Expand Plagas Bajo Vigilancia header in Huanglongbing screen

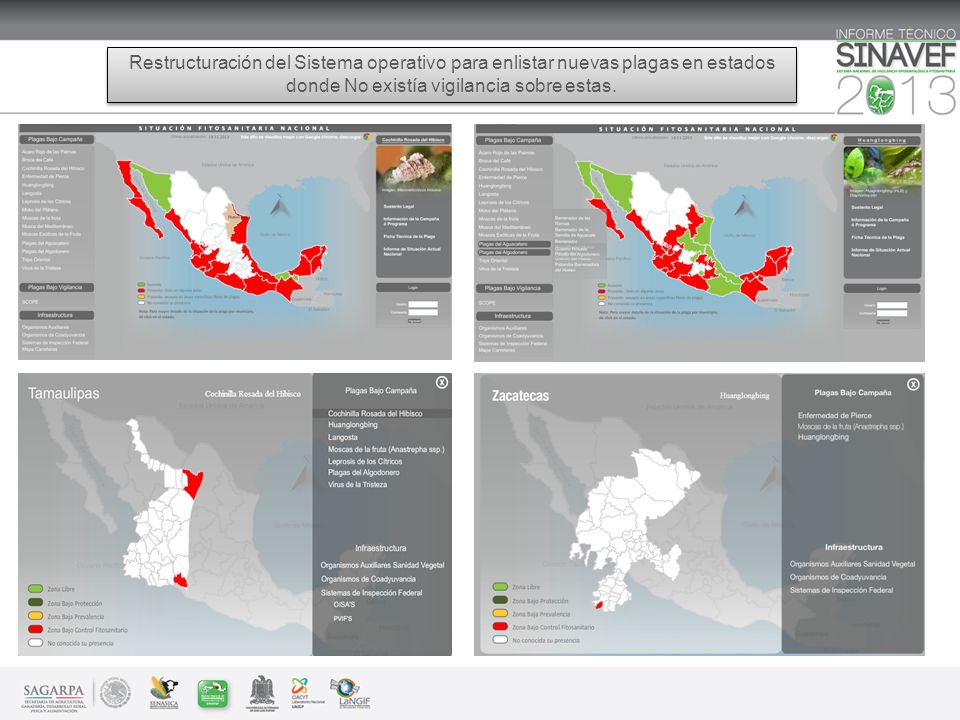click(513, 288)
